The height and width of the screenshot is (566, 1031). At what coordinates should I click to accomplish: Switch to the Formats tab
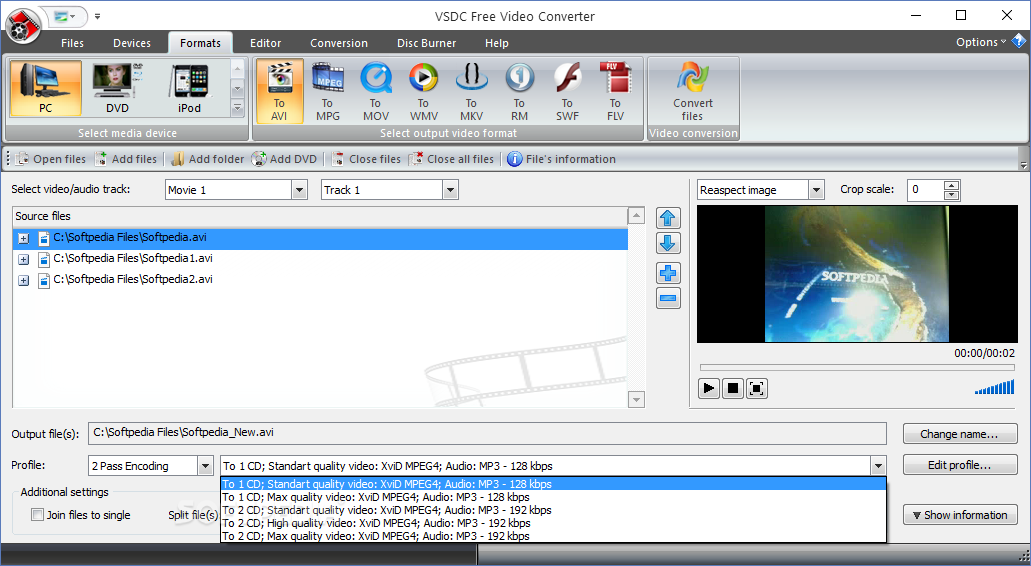coord(201,43)
